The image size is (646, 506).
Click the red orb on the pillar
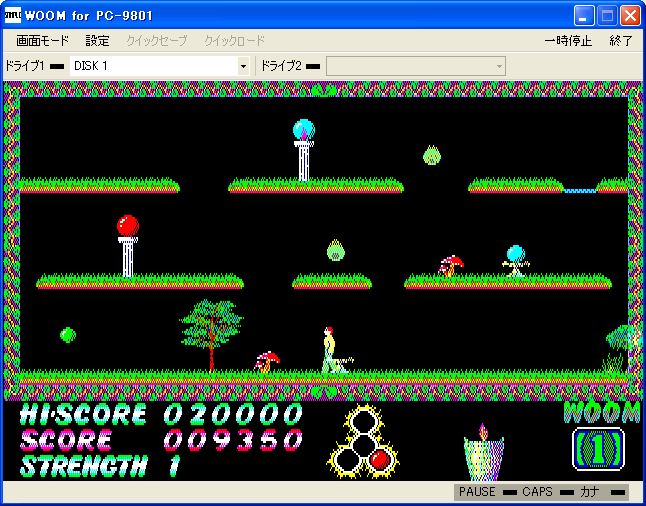pyautogui.click(x=128, y=225)
